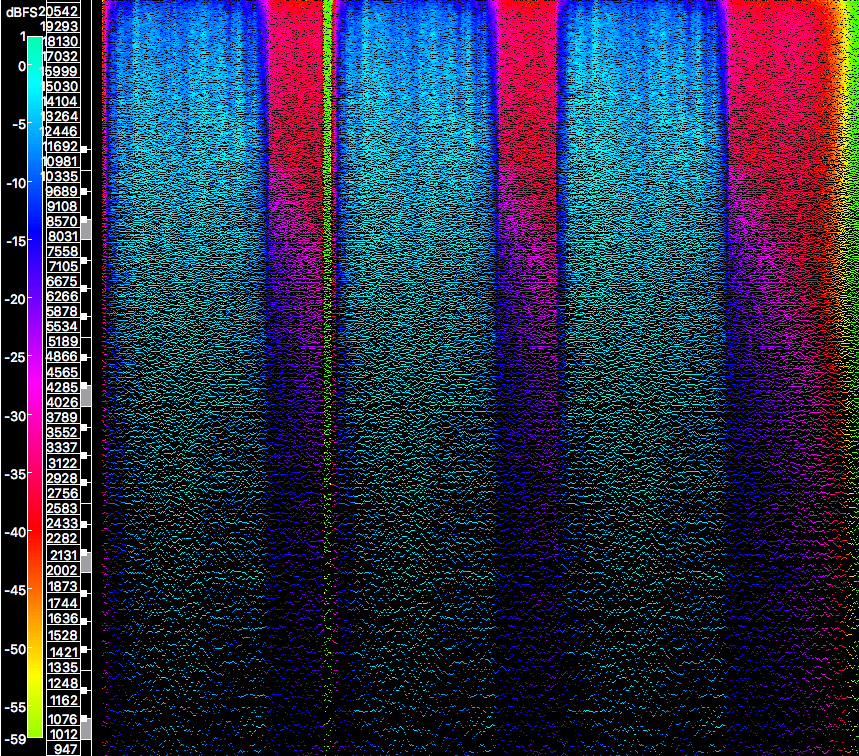Select the 1162 Hz frequency label
The height and width of the screenshot is (756, 859).
62,700
